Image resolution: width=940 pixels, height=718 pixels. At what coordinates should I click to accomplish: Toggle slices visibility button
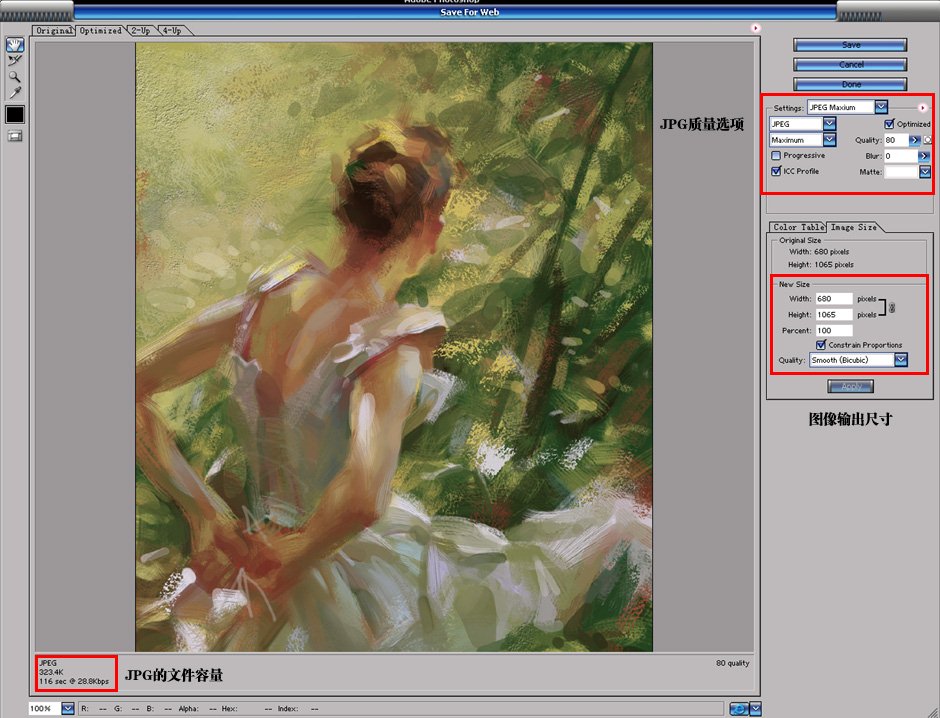[14, 136]
